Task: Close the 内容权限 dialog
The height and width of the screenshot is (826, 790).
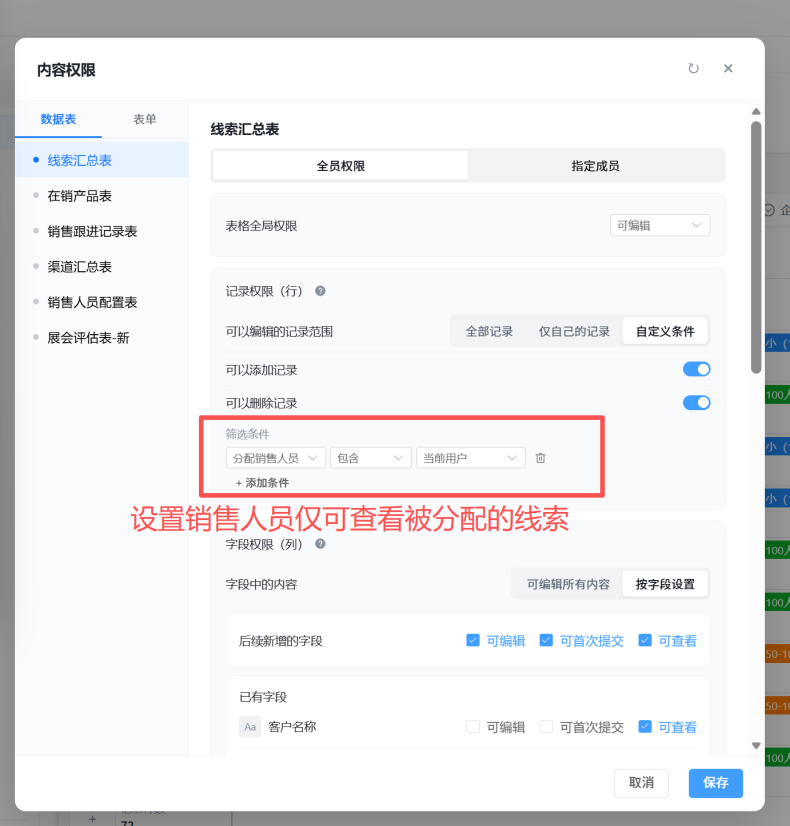Action: point(728,68)
